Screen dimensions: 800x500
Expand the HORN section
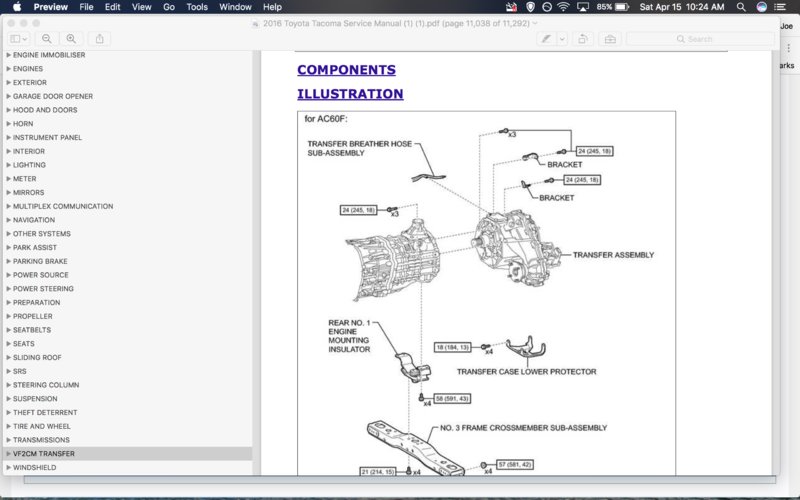point(9,123)
